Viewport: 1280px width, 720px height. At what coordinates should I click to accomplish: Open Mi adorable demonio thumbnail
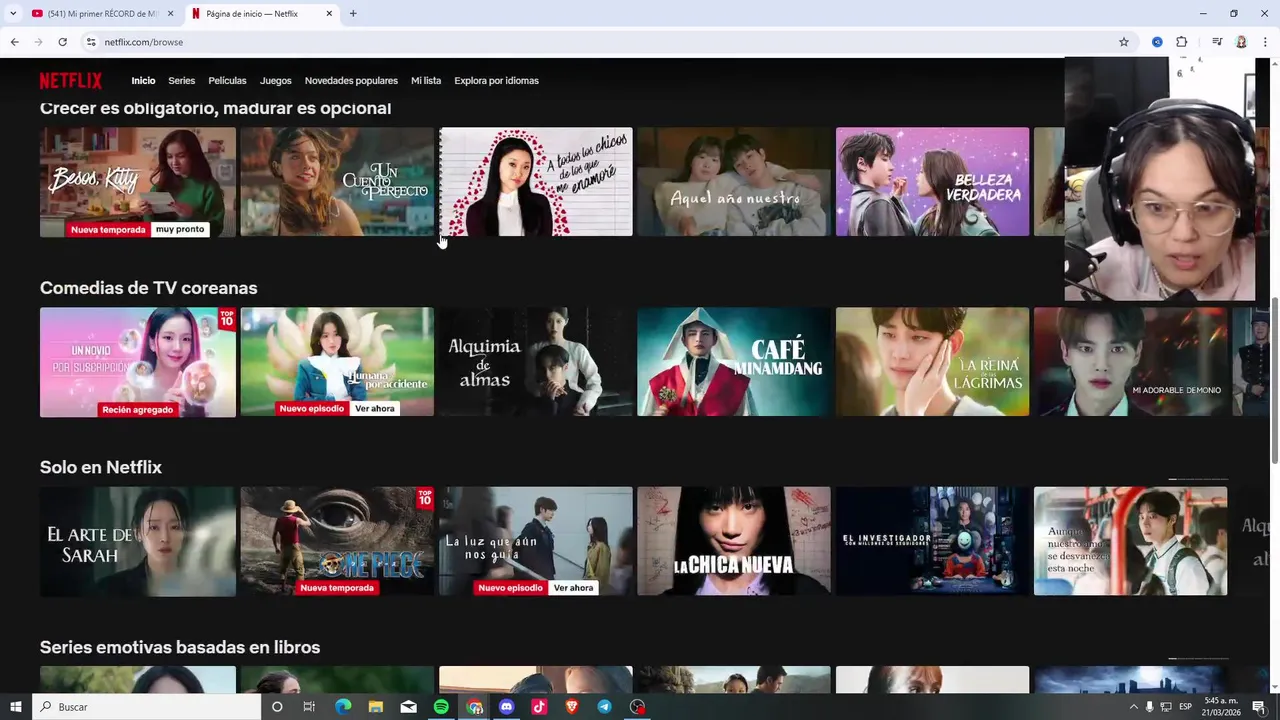point(1130,362)
